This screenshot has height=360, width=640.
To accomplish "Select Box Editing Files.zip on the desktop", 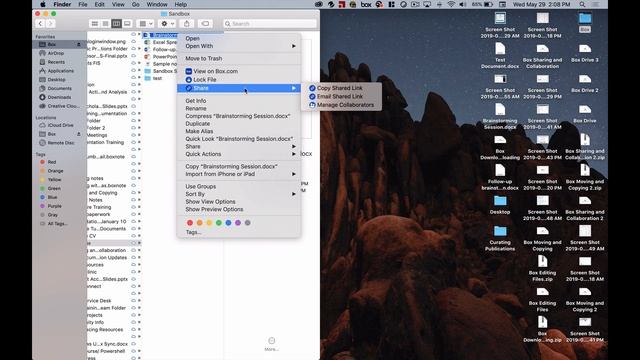I will coord(542,269).
